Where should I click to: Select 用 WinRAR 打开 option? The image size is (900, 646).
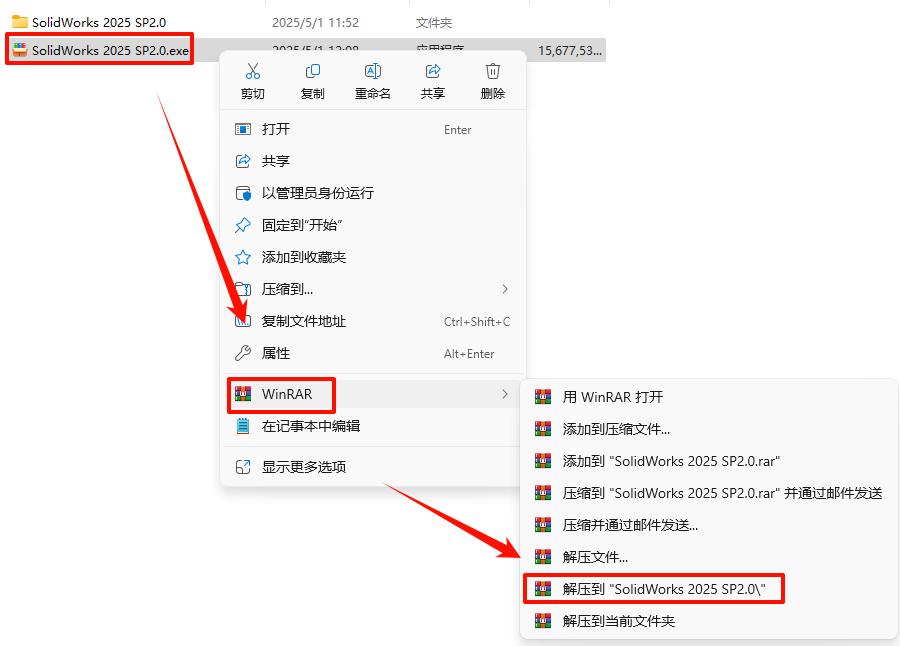pos(708,397)
